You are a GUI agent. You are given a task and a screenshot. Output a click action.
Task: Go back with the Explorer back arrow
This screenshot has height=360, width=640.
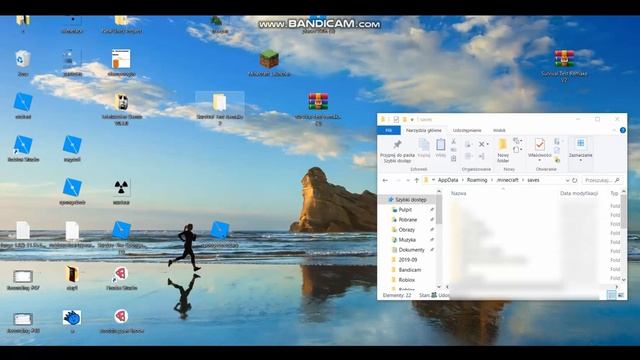pos(385,180)
